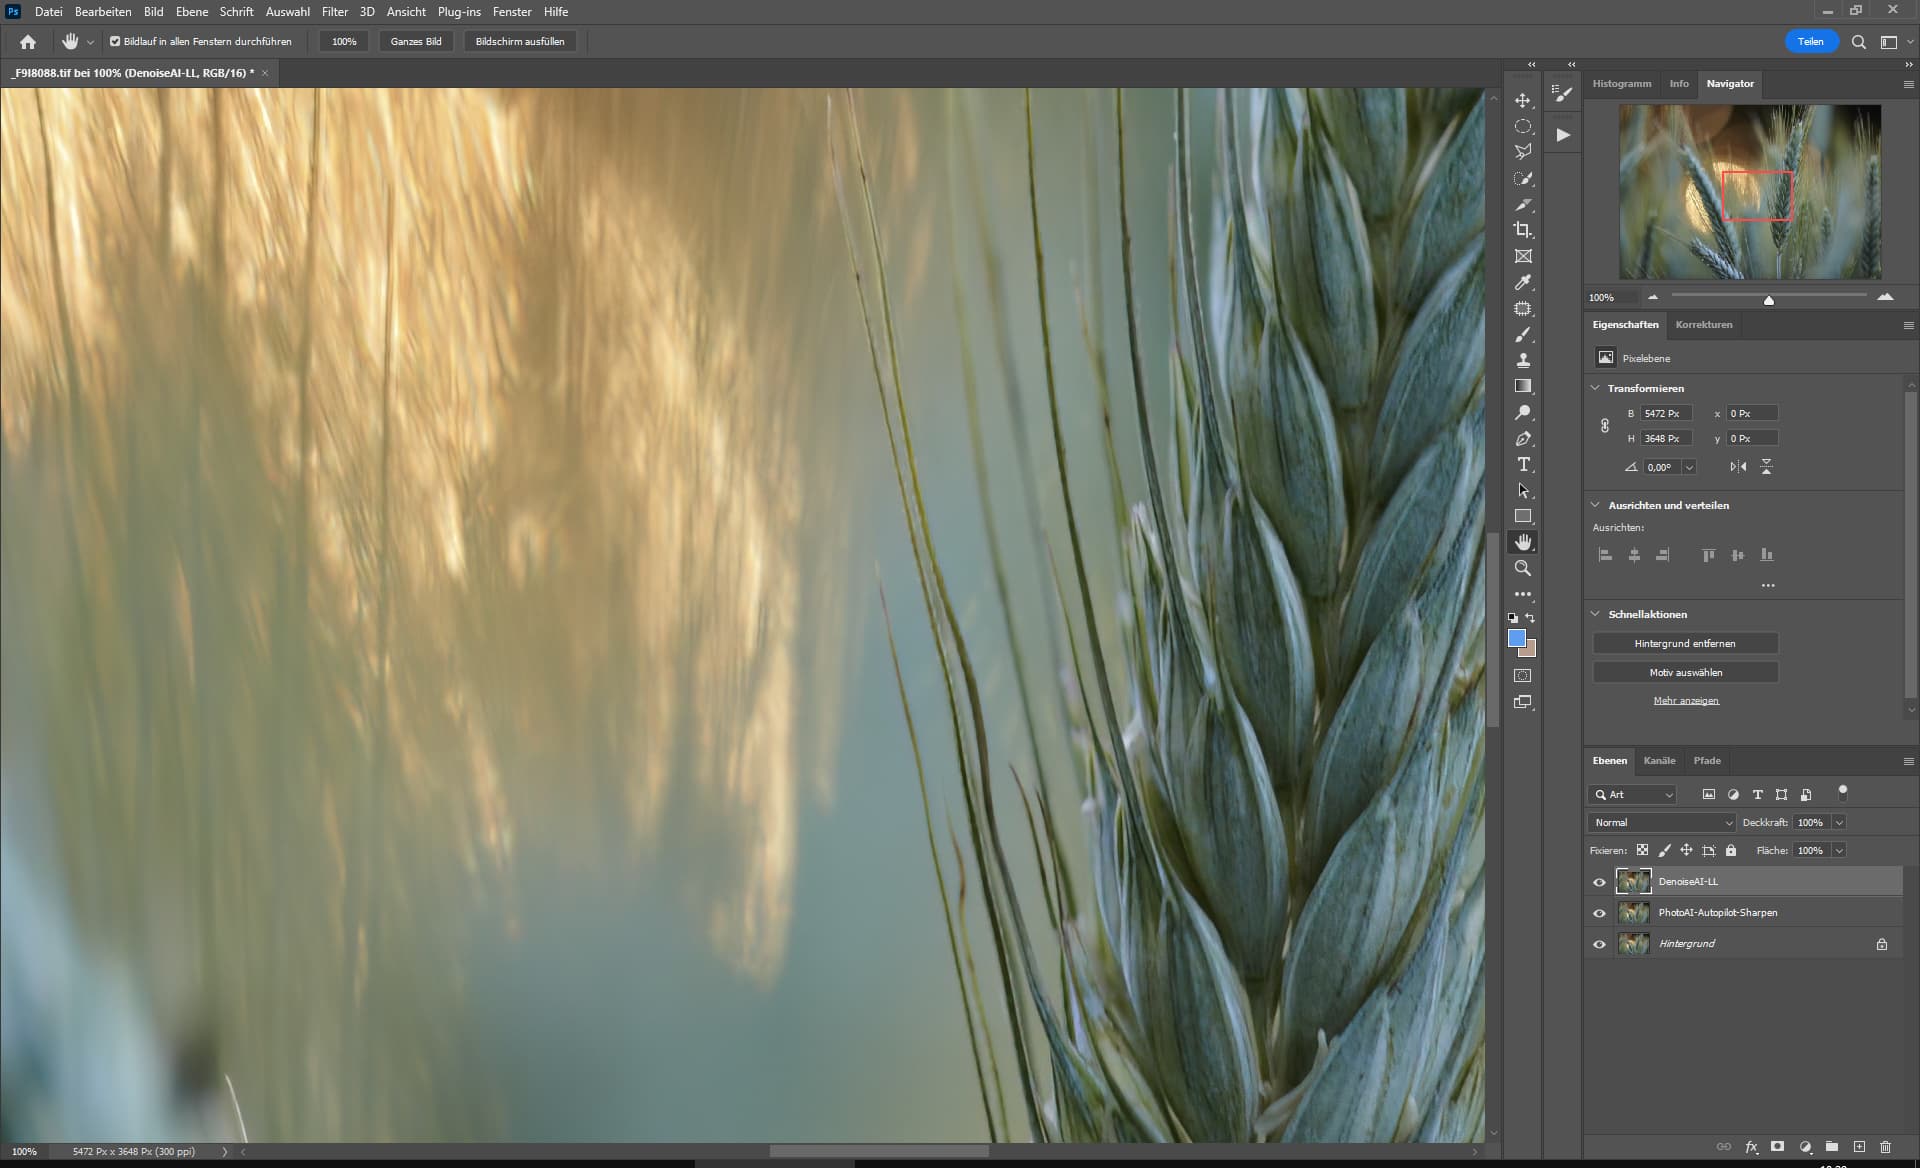Select the Type tool
1920x1168 pixels.
point(1522,464)
